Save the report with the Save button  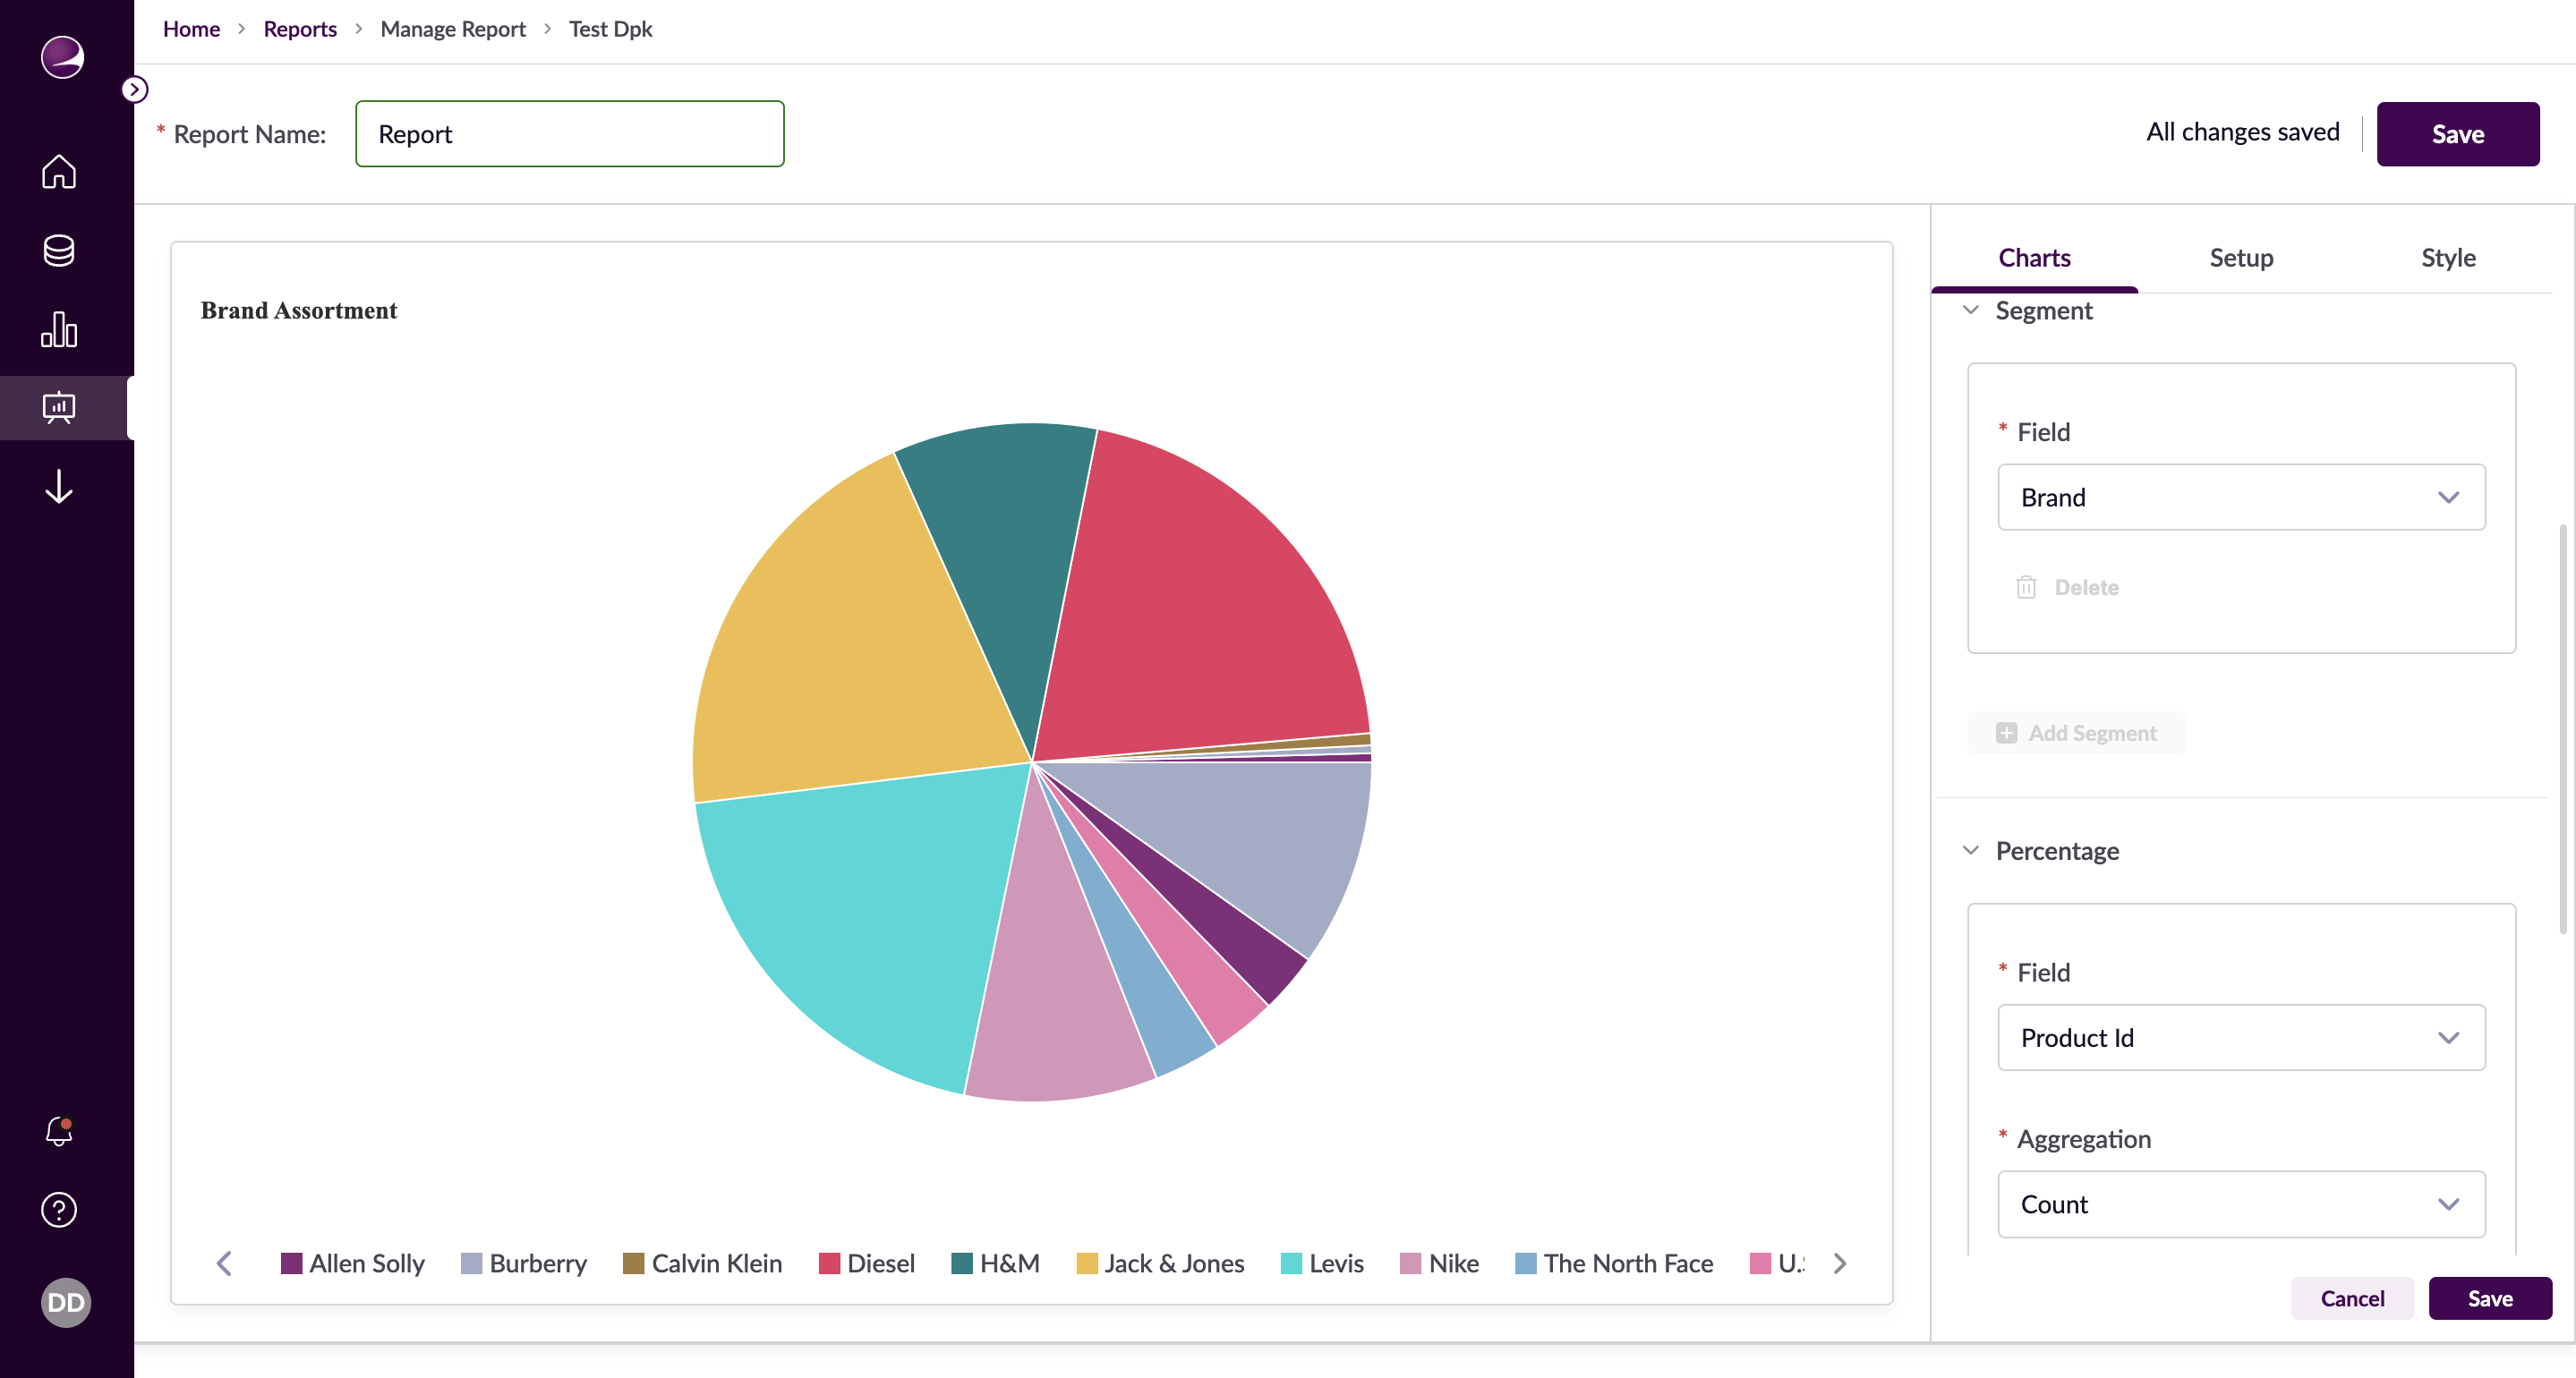click(x=2458, y=133)
